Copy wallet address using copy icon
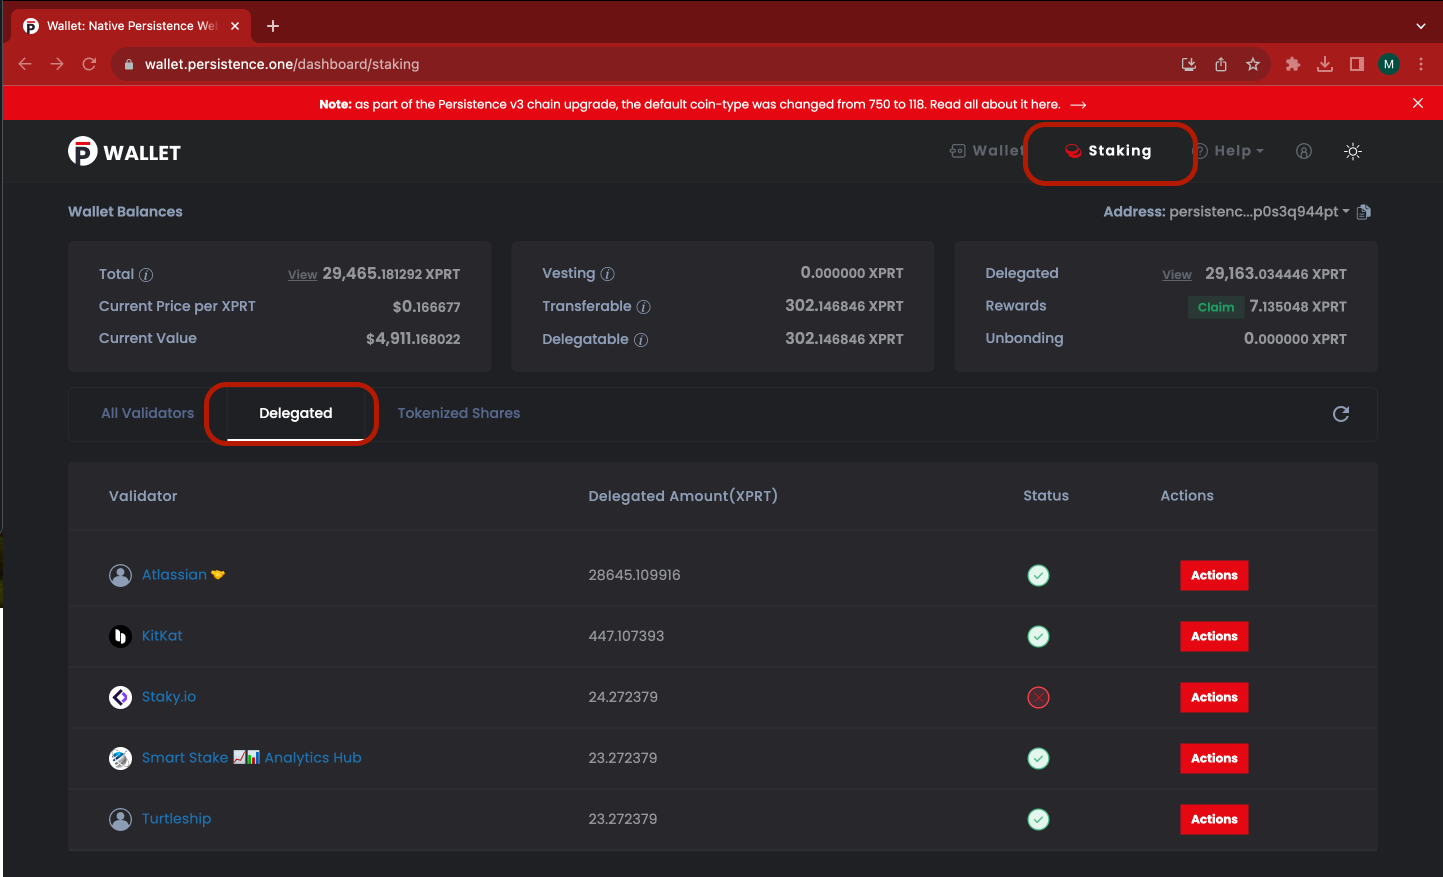Screen dimensions: 1443x877 [x=1364, y=212]
